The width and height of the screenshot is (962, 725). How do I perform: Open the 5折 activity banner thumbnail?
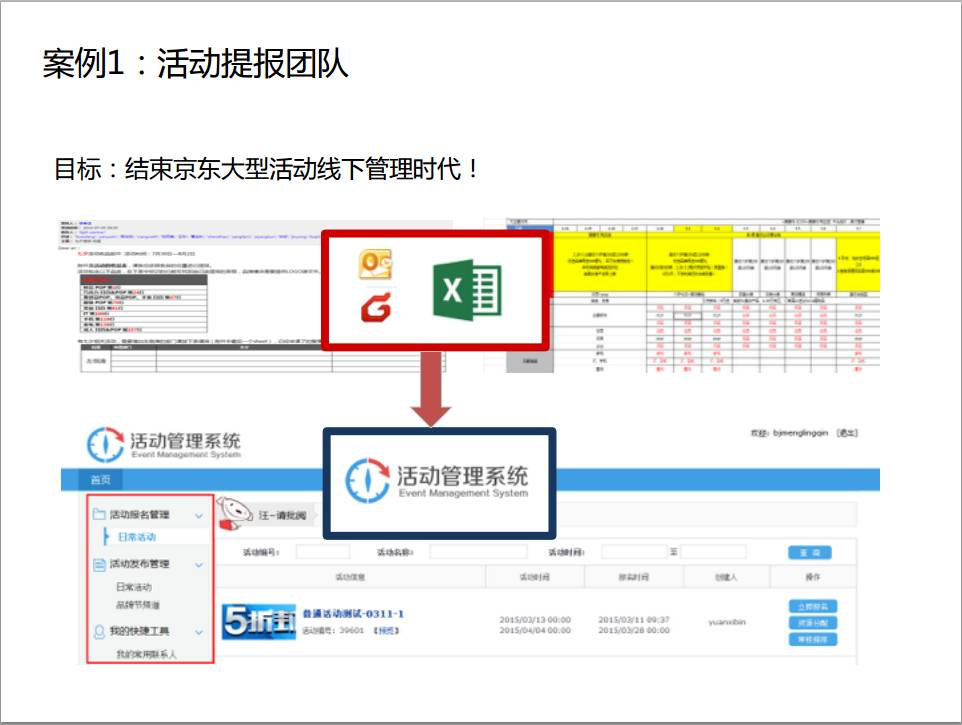tap(258, 621)
